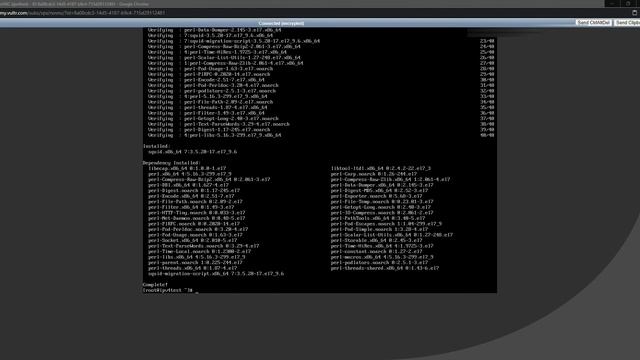Click perl-threads-shared.x86_64 in the dependency list
640x360 pixels.
(384, 268)
